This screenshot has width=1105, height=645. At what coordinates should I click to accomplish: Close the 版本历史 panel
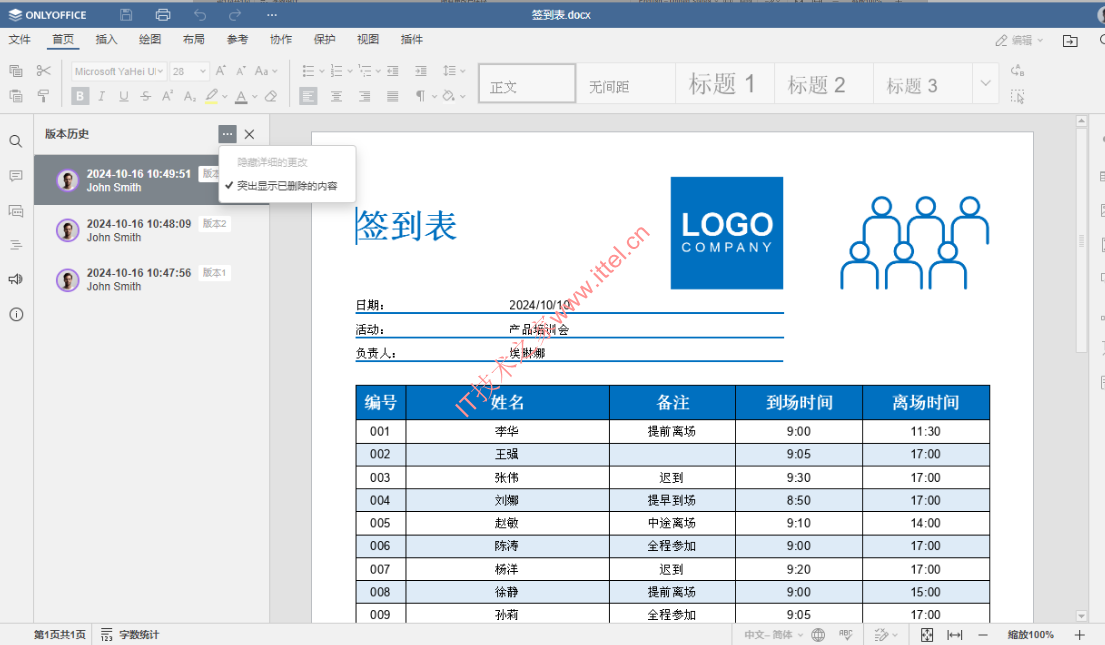click(249, 134)
